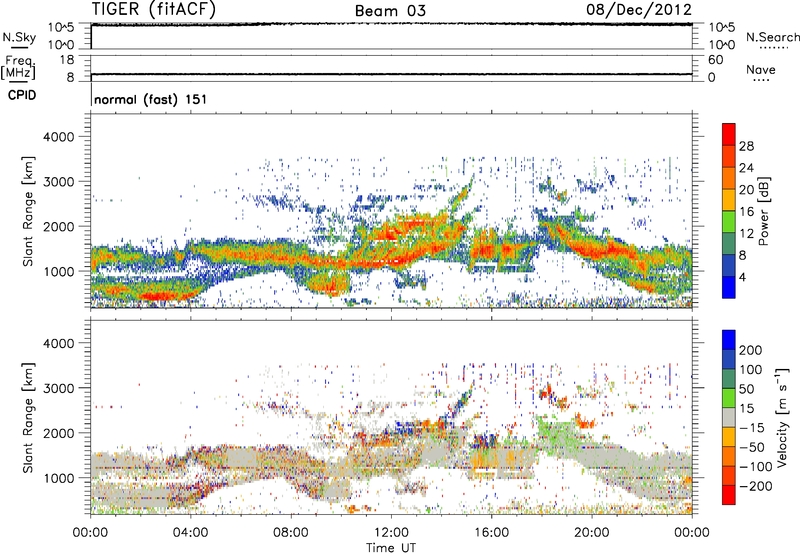Click the red top of power colorbar
The height and width of the screenshot is (554, 800).
pyautogui.click(x=729, y=134)
